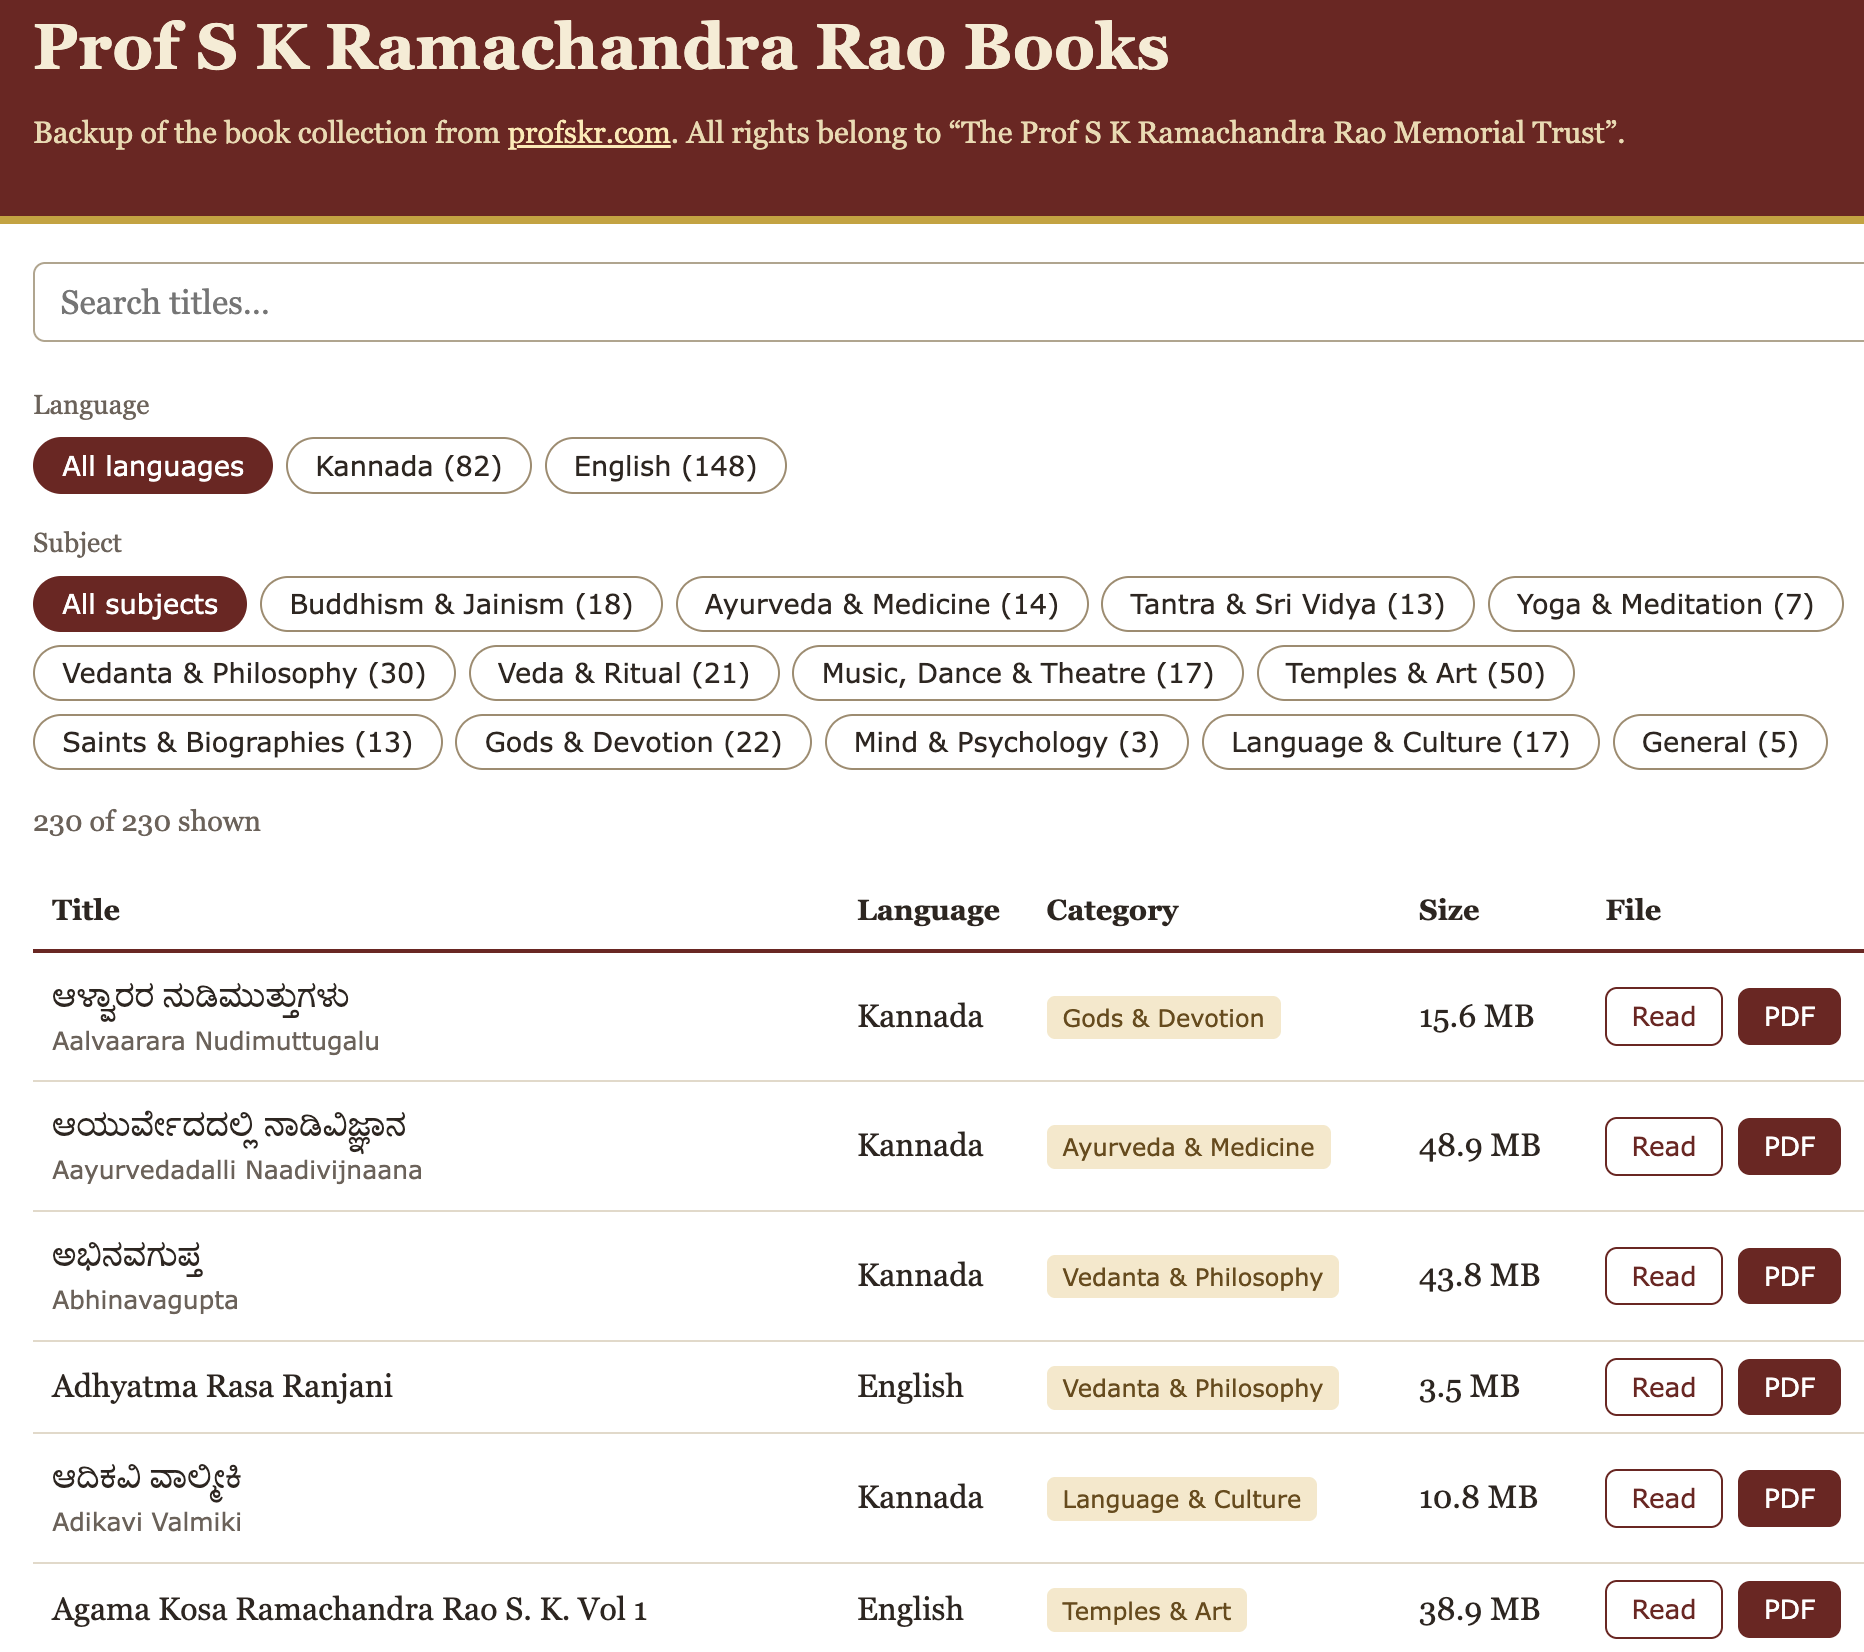Image resolution: width=1864 pixels, height=1652 pixels.
Task: Download PDF of Aalvaarara Nudimuttugalu
Action: pos(1789,1017)
